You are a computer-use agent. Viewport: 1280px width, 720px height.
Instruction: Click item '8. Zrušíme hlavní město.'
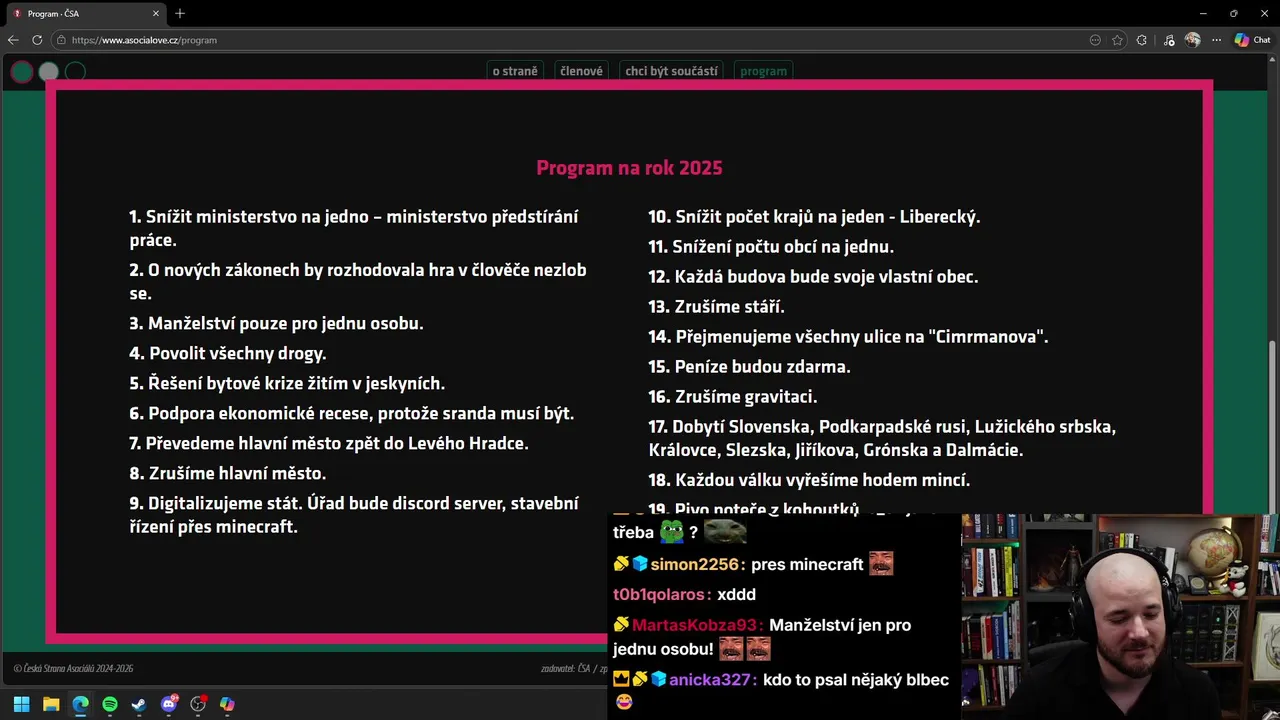[x=228, y=473]
